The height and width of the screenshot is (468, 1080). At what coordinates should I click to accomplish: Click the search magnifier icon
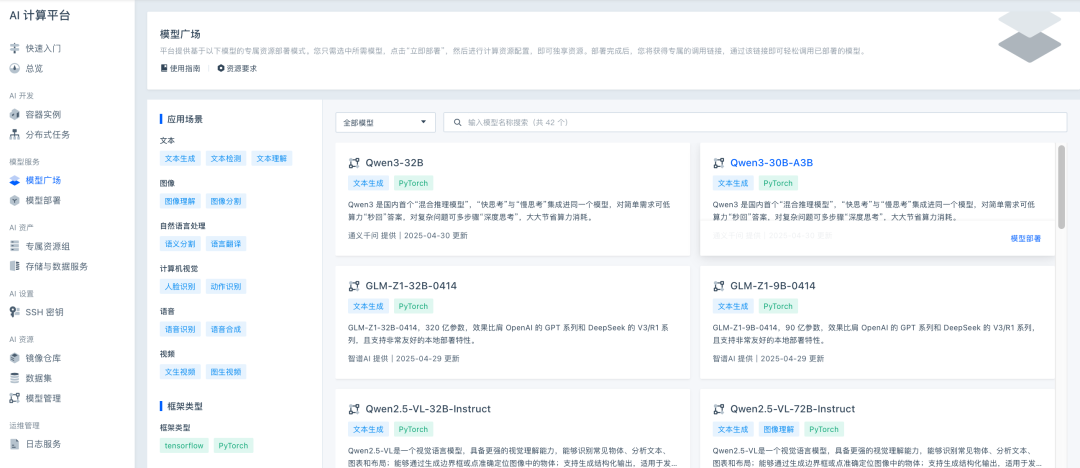[x=457, y=123]
